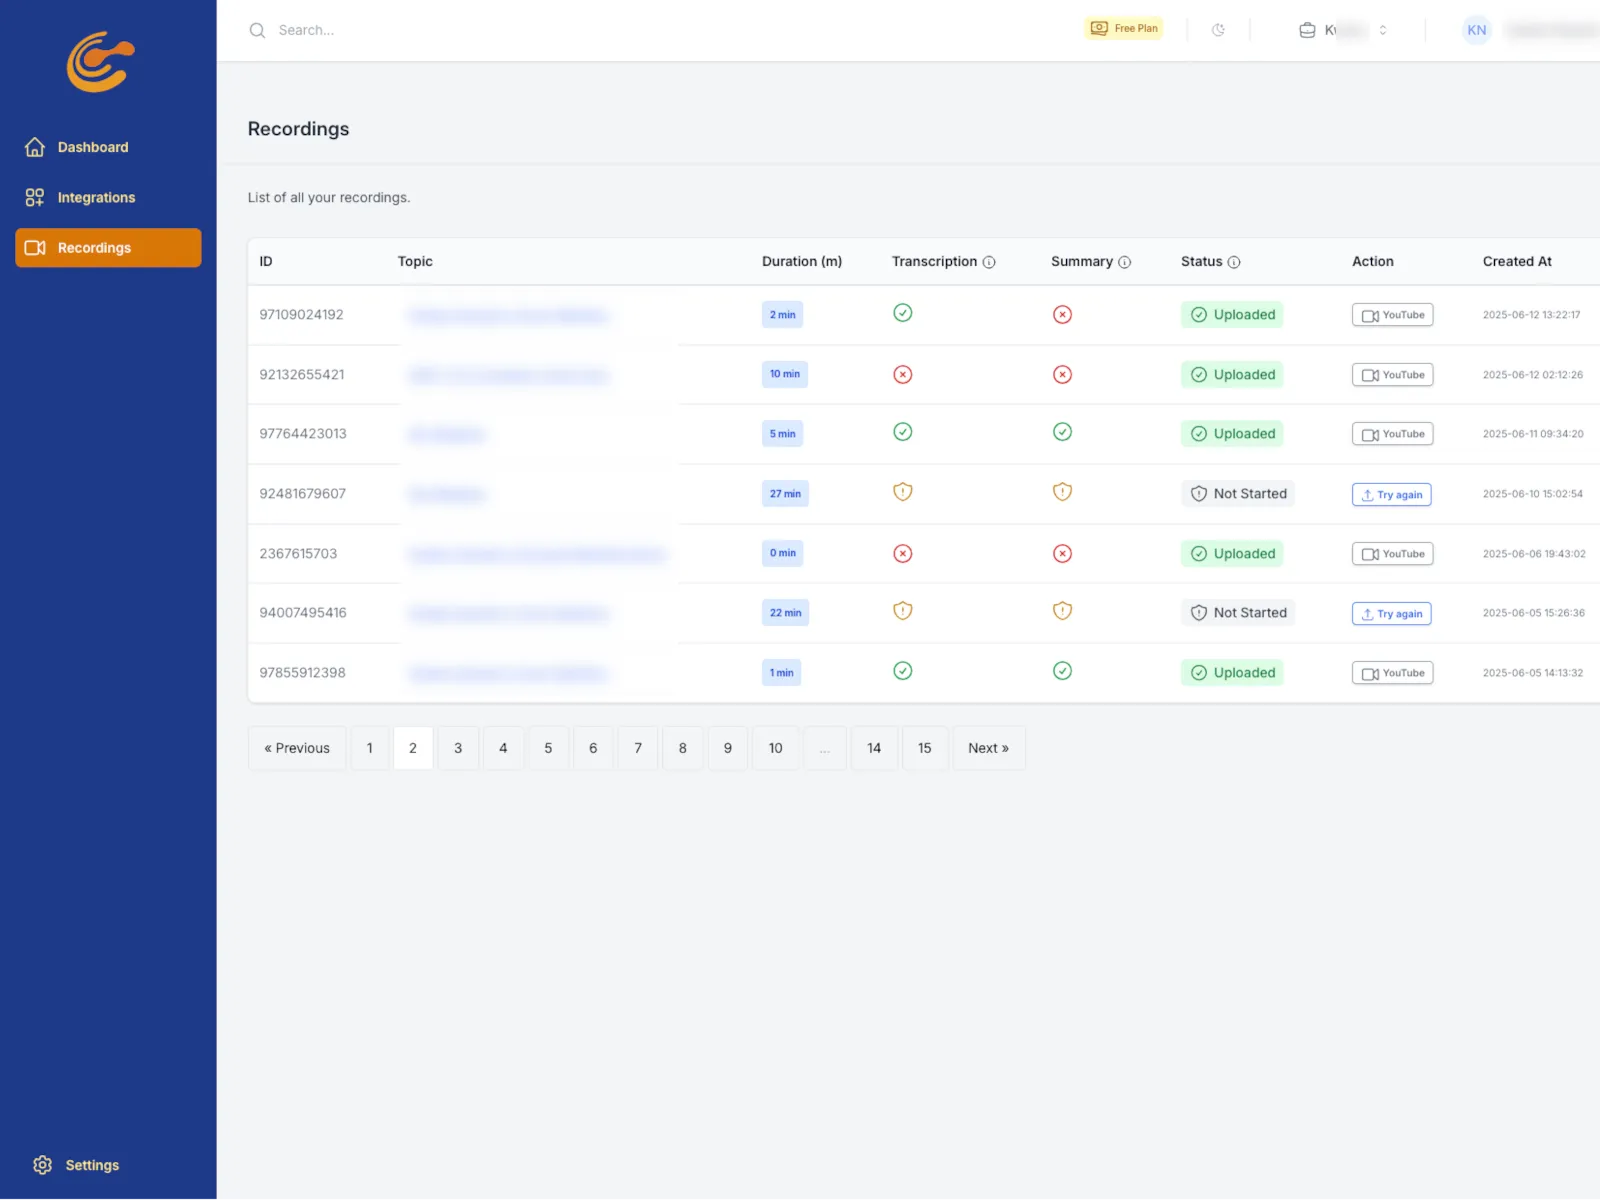The width and height of the screenshot is (1600, 1200).
Task: Click YouTube button for recording 92132655421
Action: click(x=1393, y=375)
